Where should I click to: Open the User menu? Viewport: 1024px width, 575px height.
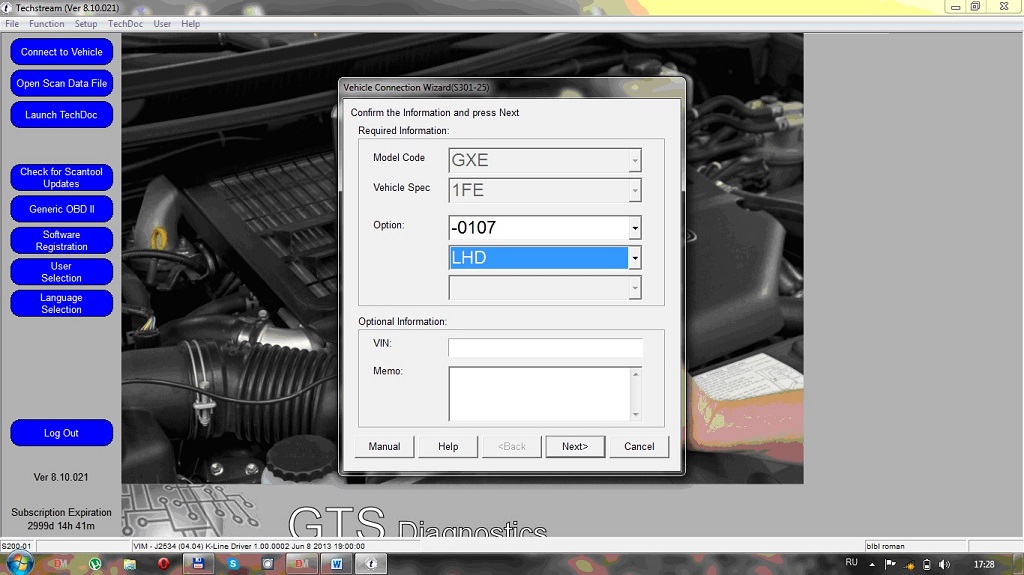pyautogui.click(x=162, y=24)
